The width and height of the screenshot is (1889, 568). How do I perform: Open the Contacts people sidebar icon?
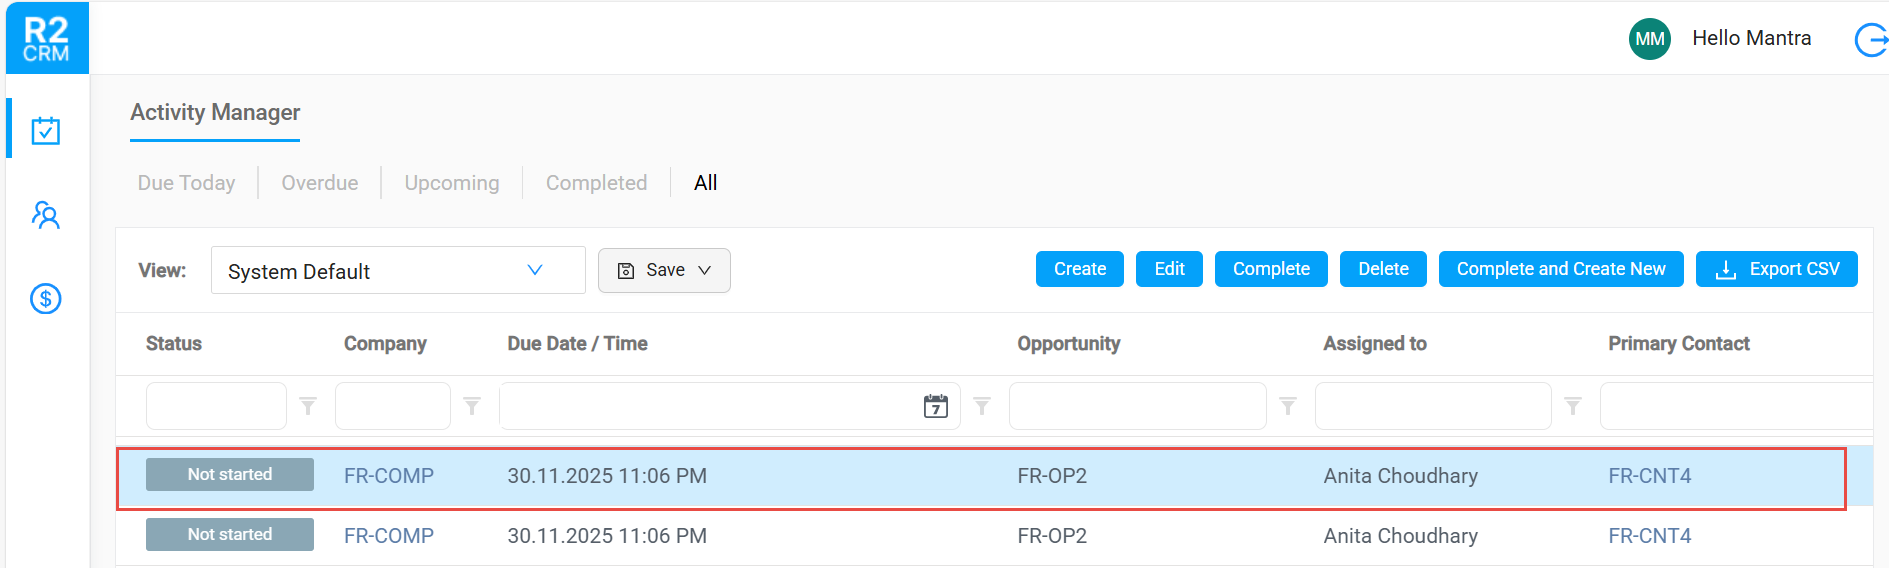pos(46,215)
